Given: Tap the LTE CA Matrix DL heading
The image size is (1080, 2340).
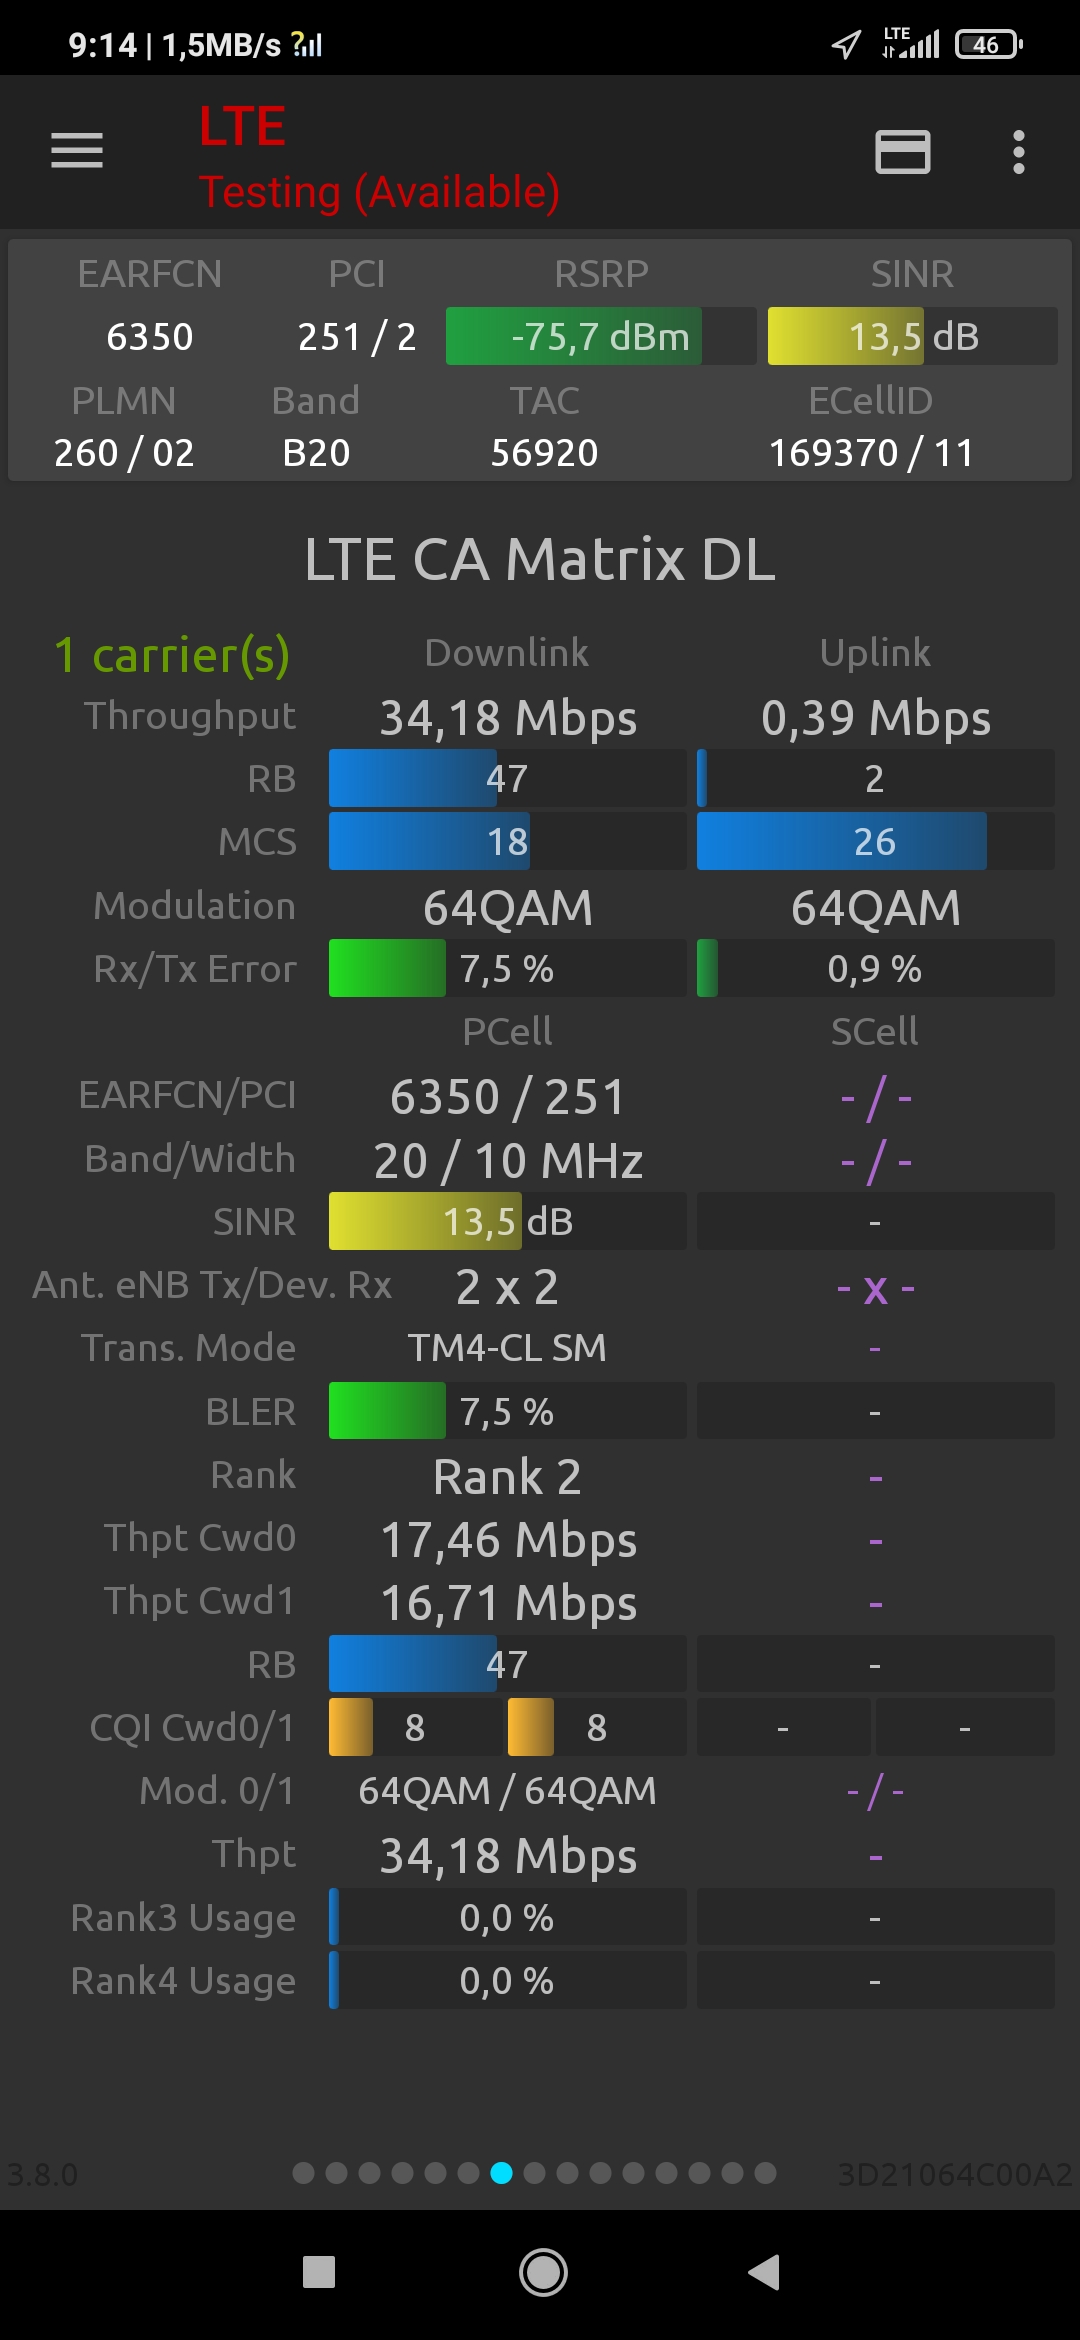Looking at the screenshot, I should (x=540, y=559).
